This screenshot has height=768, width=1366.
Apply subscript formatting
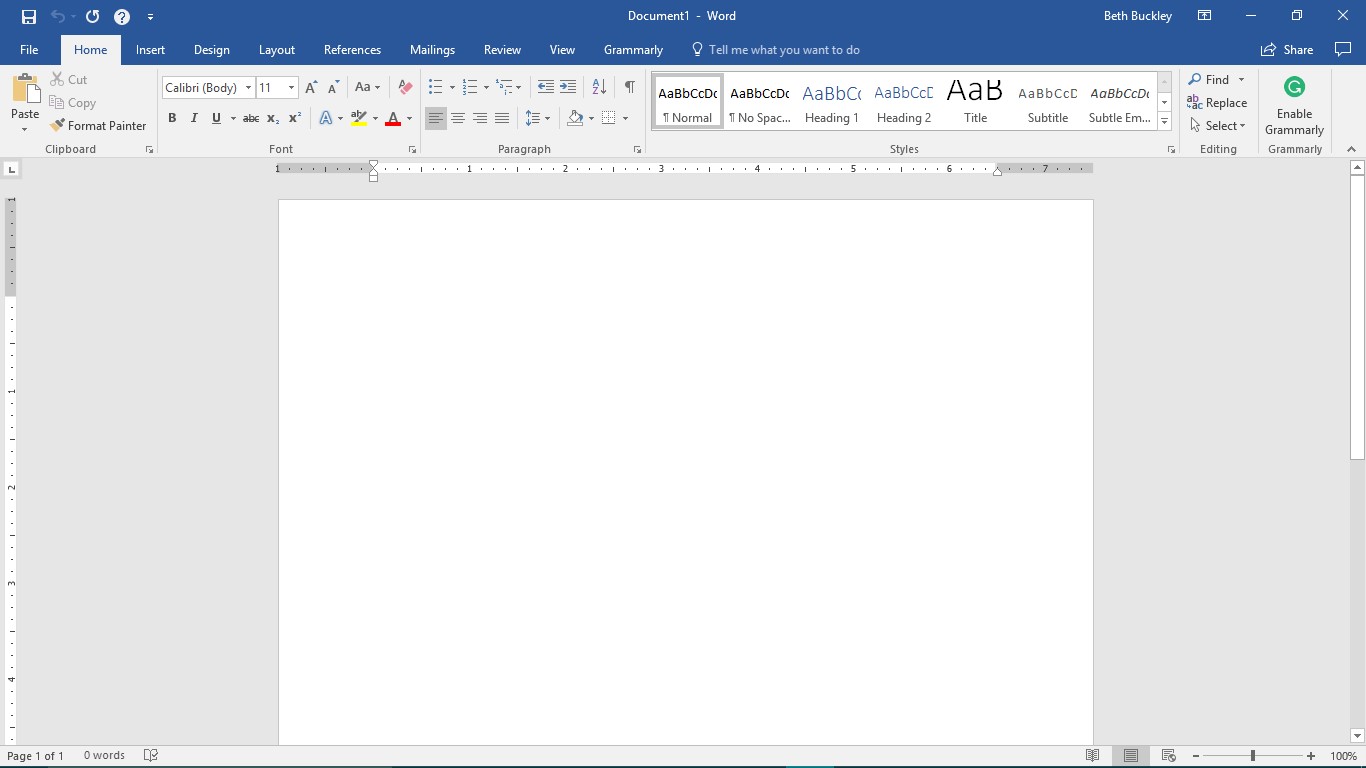click(272, 118)
